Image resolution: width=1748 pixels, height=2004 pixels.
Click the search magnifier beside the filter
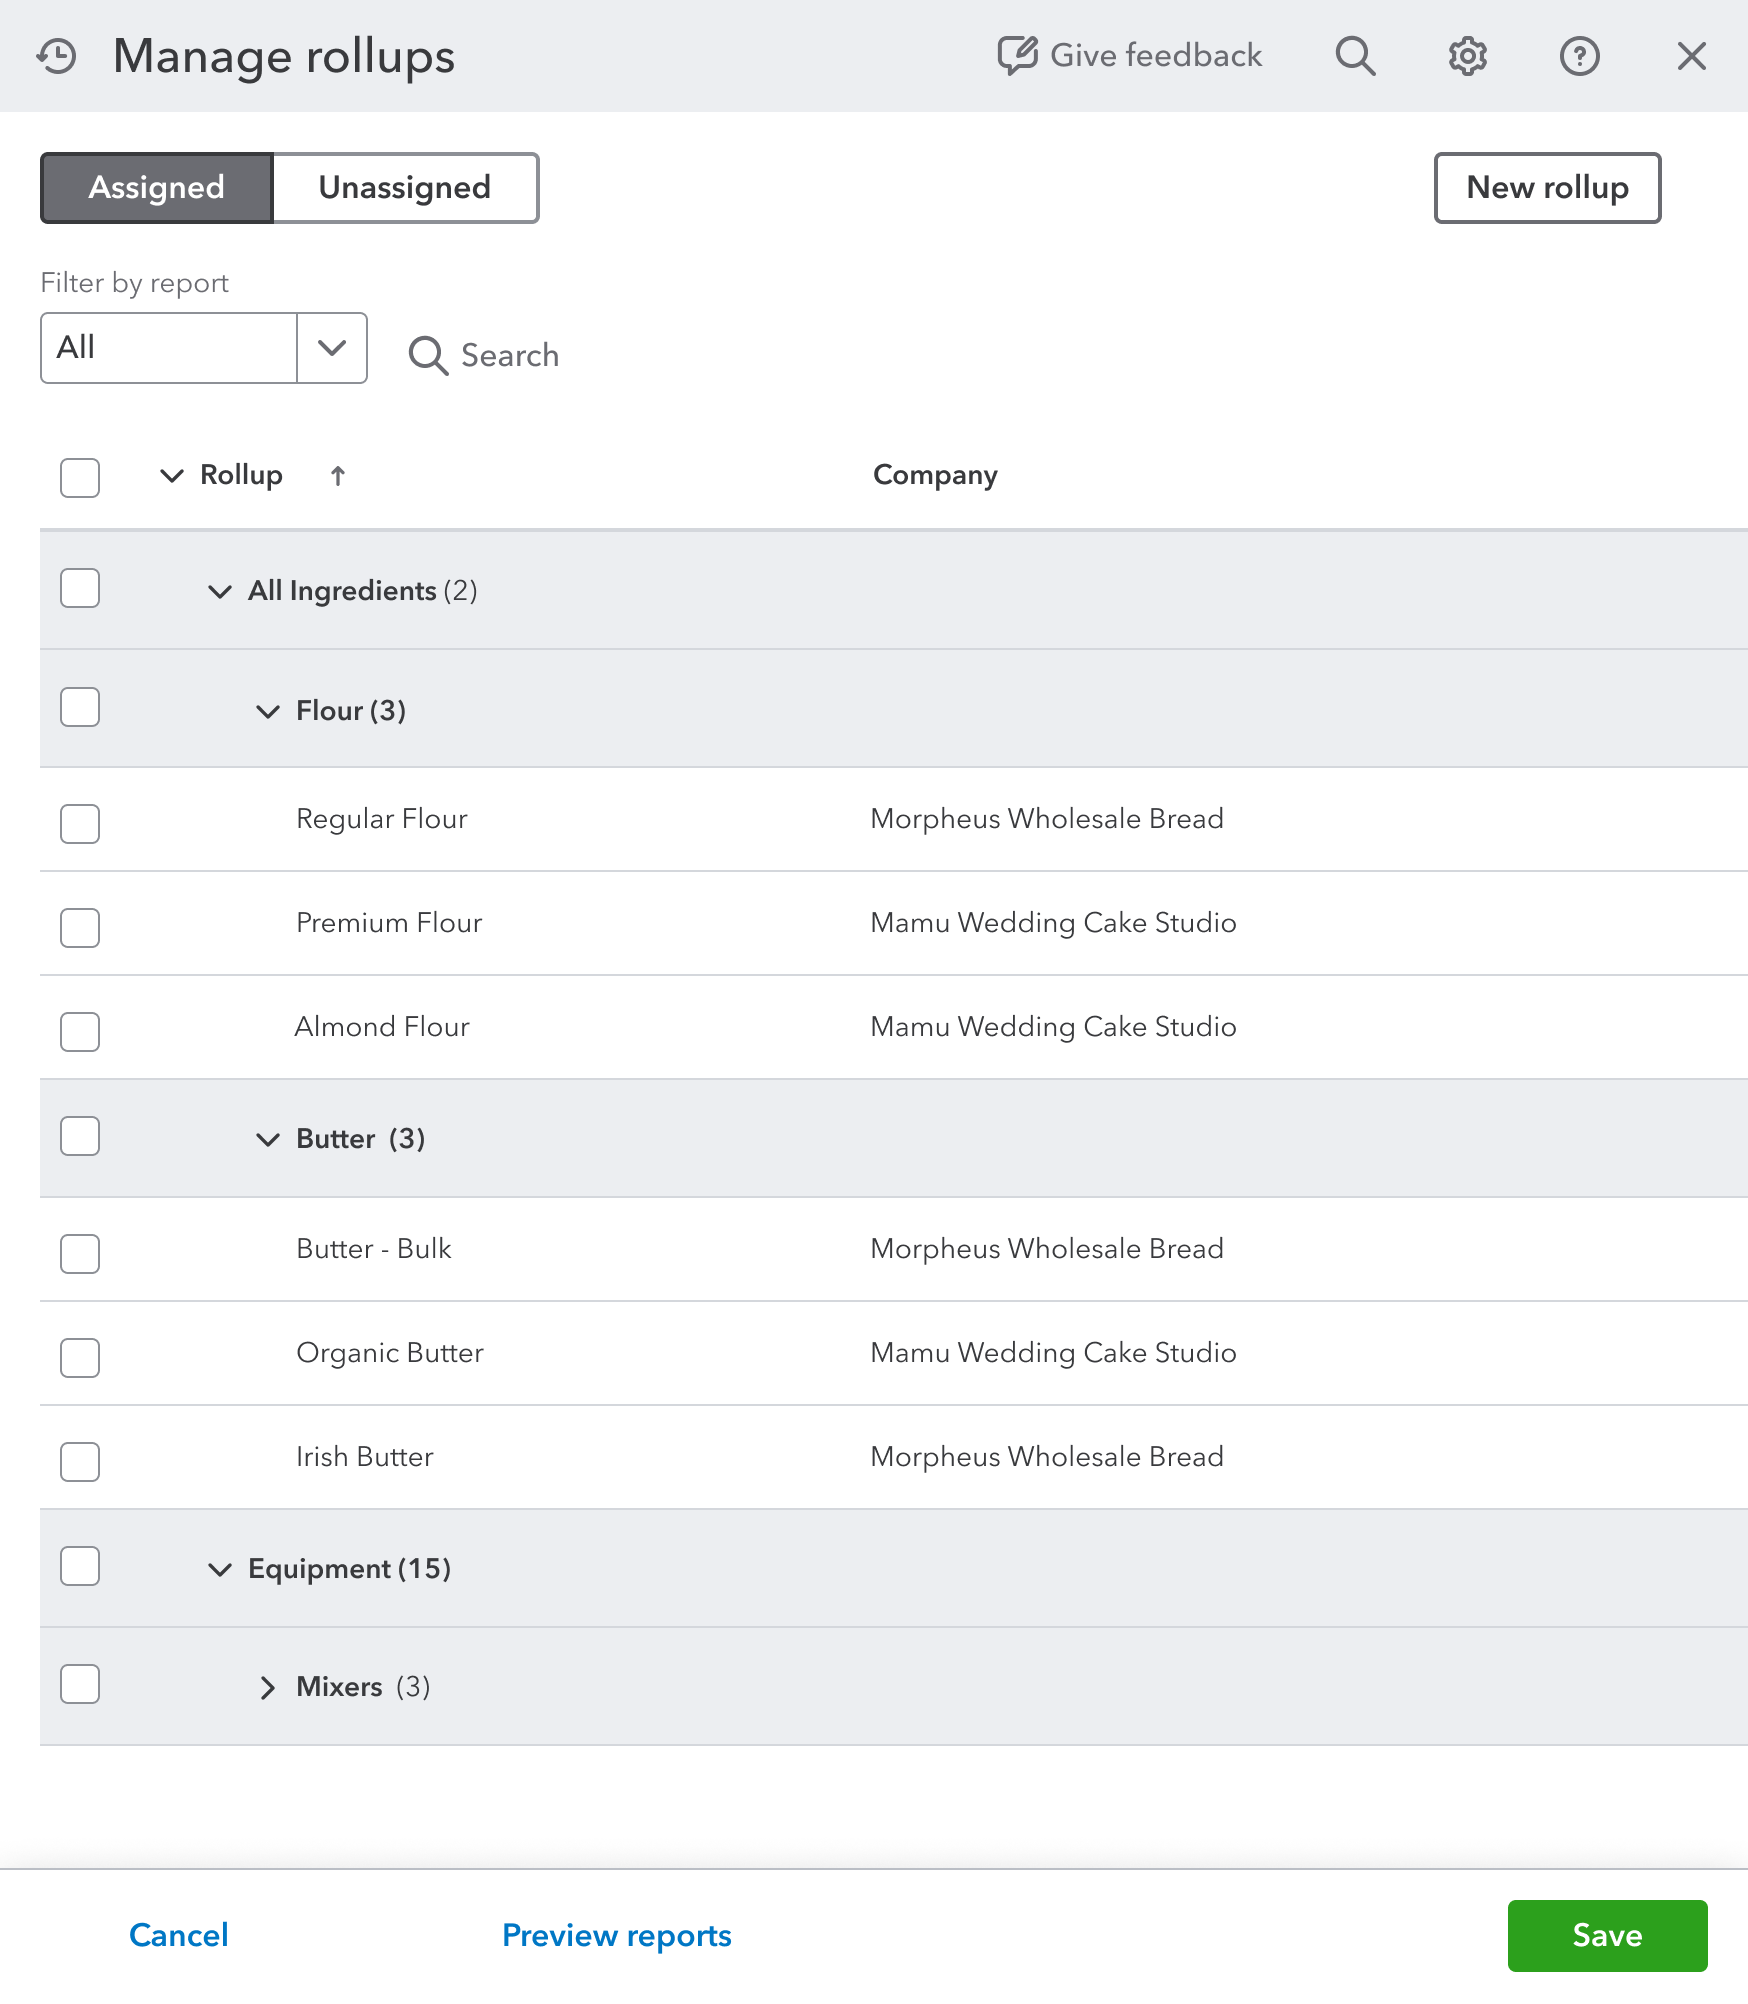[x=428, y=355]
